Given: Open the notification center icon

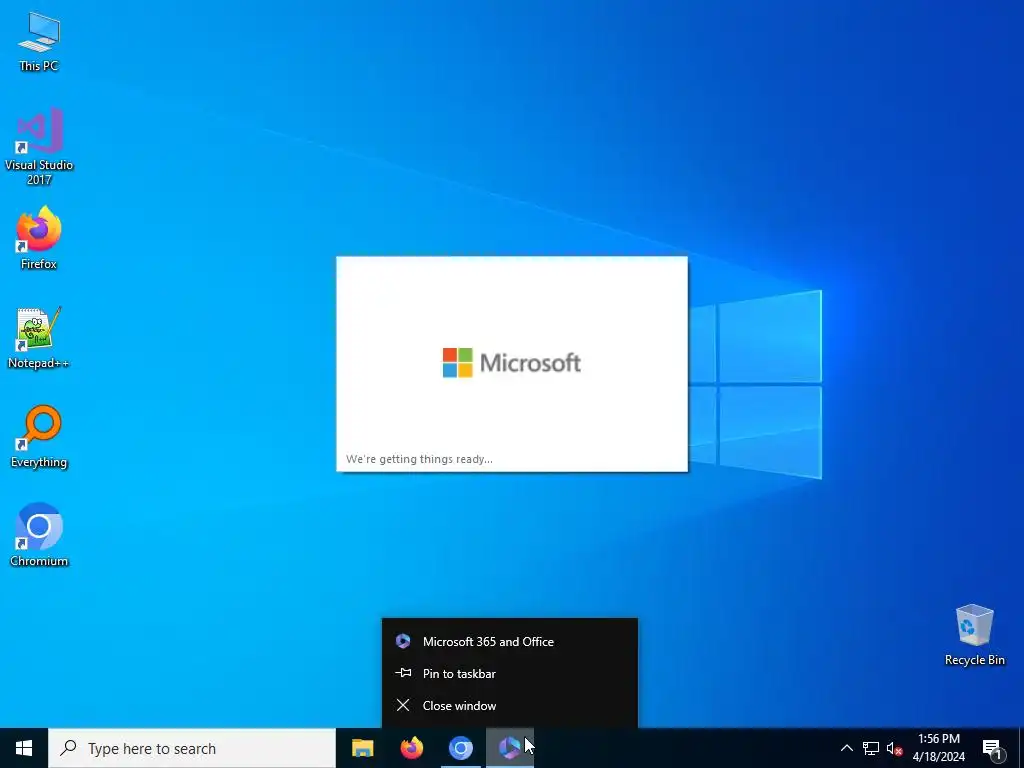Looking at the screenshot, I should [992, 748].
